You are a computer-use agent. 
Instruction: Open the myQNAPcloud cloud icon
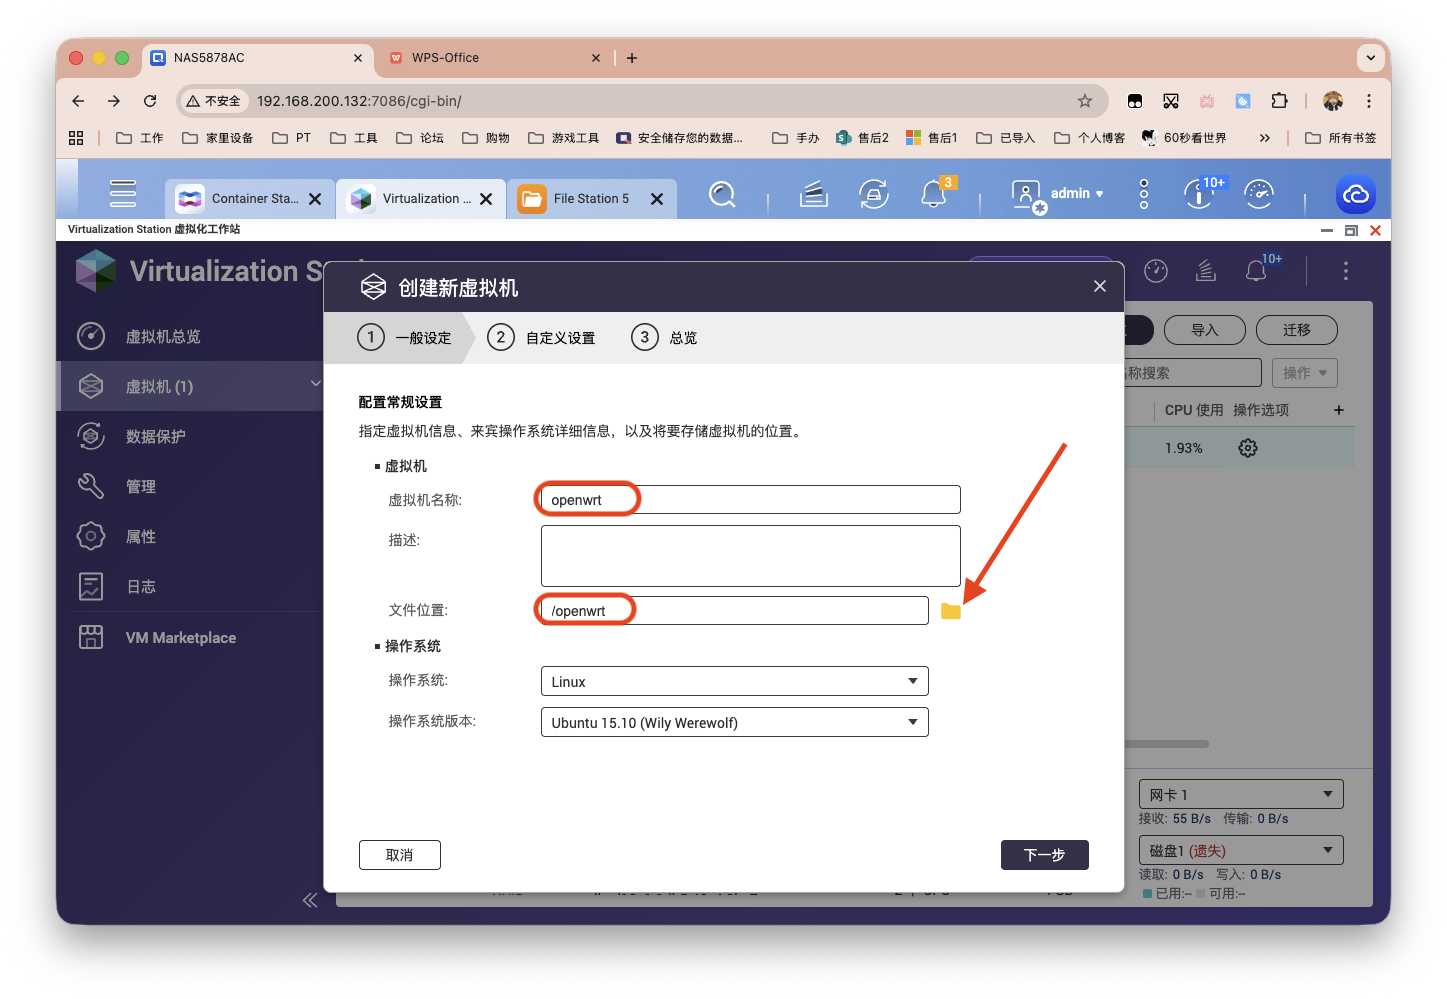click(1355, 194)
